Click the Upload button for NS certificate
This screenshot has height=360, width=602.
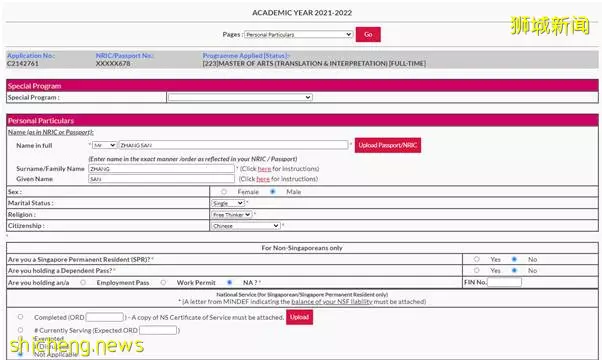pyautogui.click(x=299, y=317)
